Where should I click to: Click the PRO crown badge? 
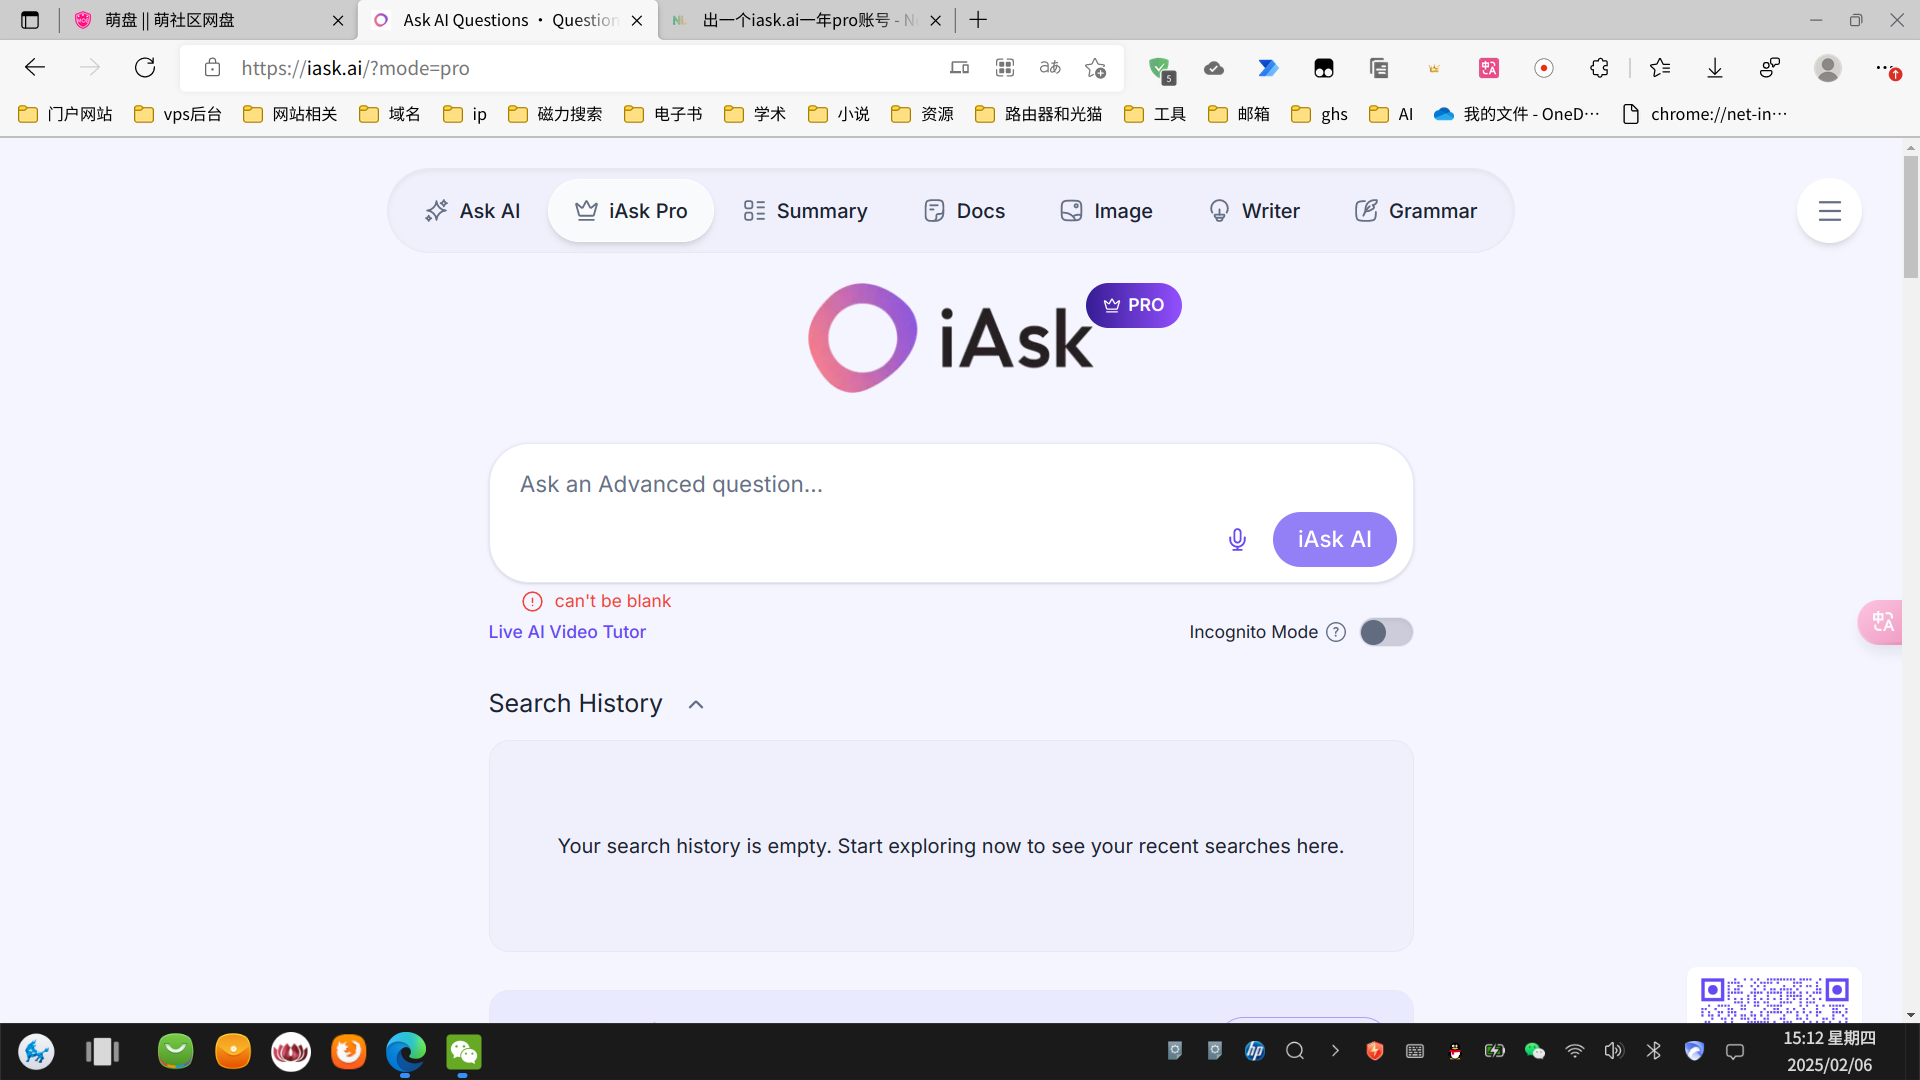[x=1133, y=305]
